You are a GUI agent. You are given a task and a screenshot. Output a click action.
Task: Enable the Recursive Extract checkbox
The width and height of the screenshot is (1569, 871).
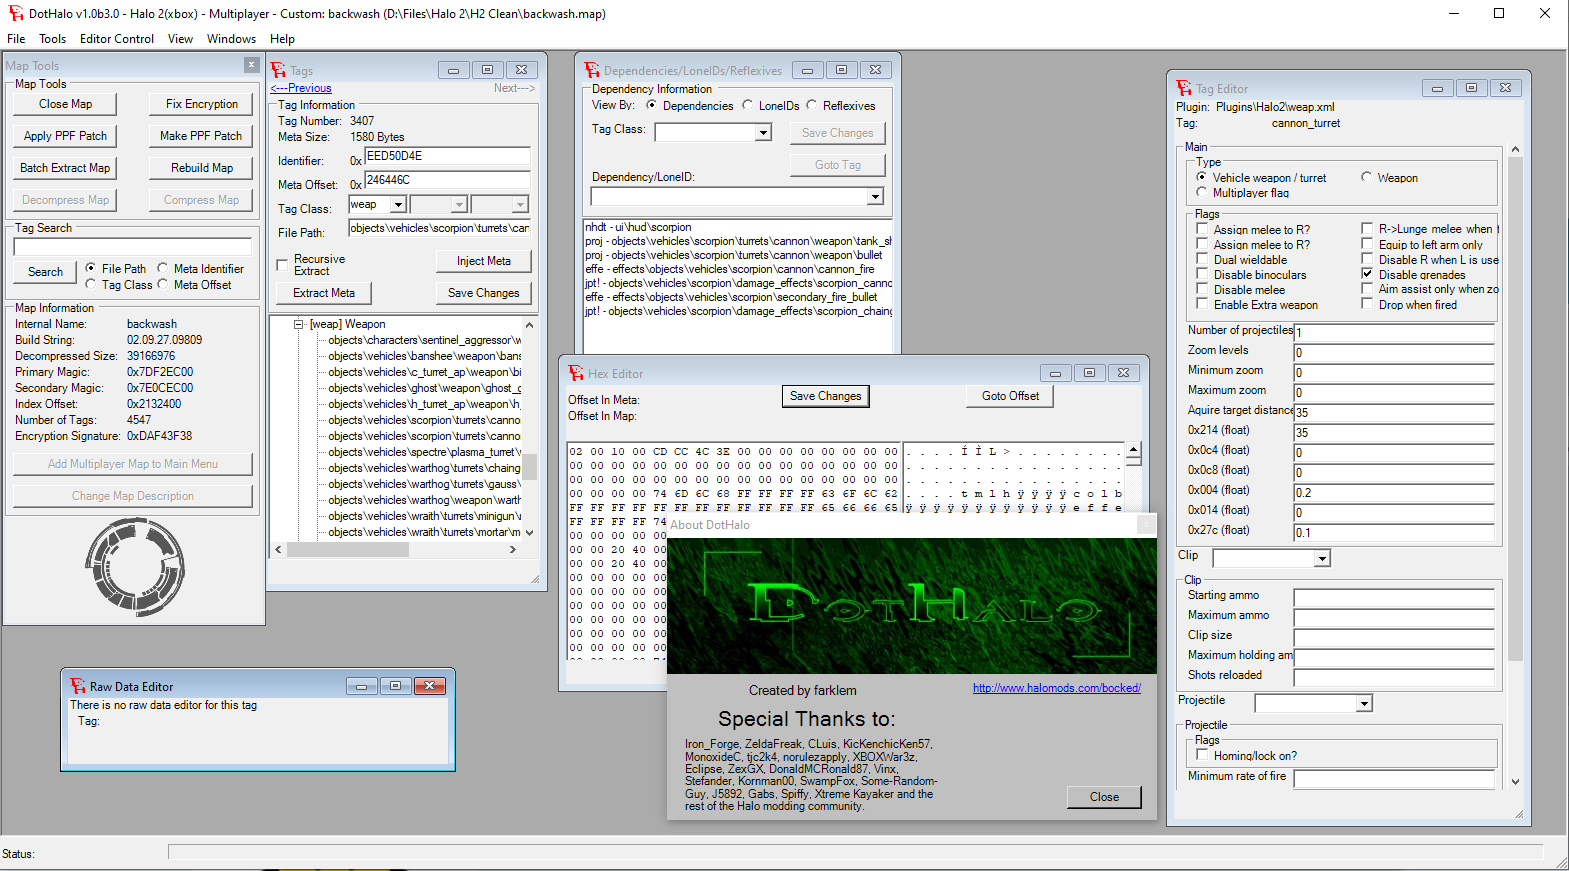click(282, 265)
